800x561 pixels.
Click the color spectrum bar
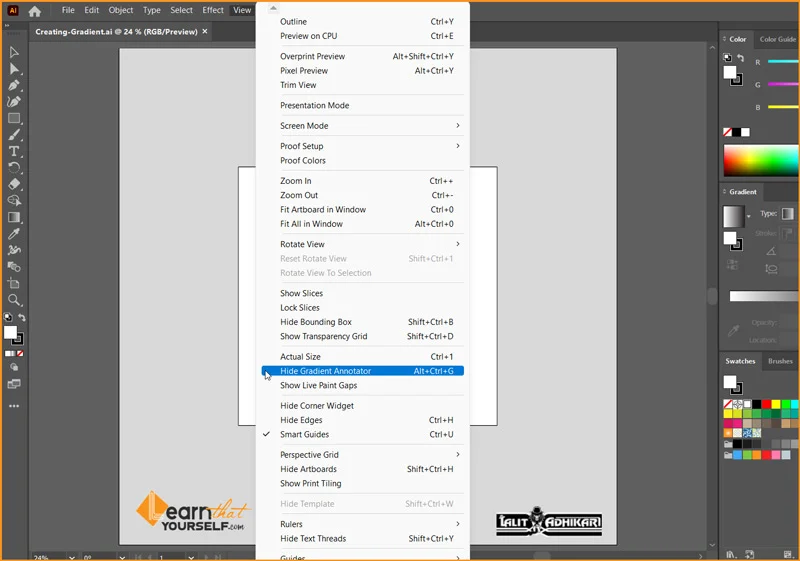761,161
